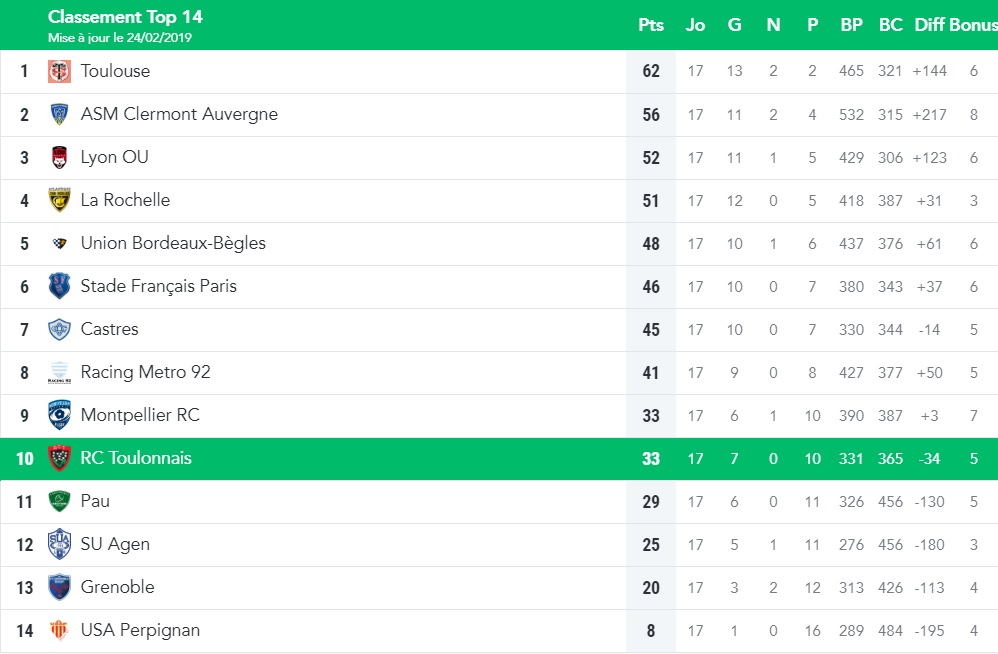998x654 pixels.
Task: Click the Lyon OU team logo
Action: pyautogui.click(x=59, y=157)
